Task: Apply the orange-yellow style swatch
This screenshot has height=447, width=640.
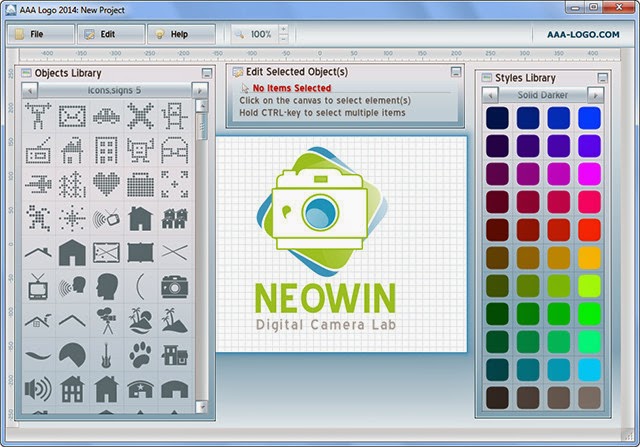Action: point(589,258)
